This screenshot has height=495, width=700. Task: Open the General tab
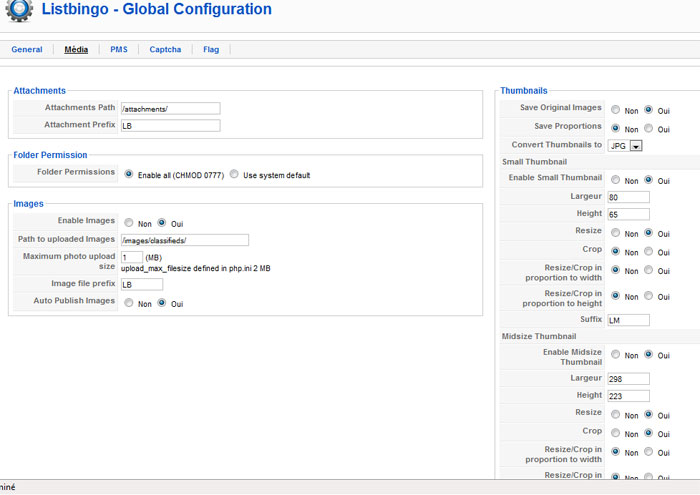pyautogui.click(x=27, y=49)
